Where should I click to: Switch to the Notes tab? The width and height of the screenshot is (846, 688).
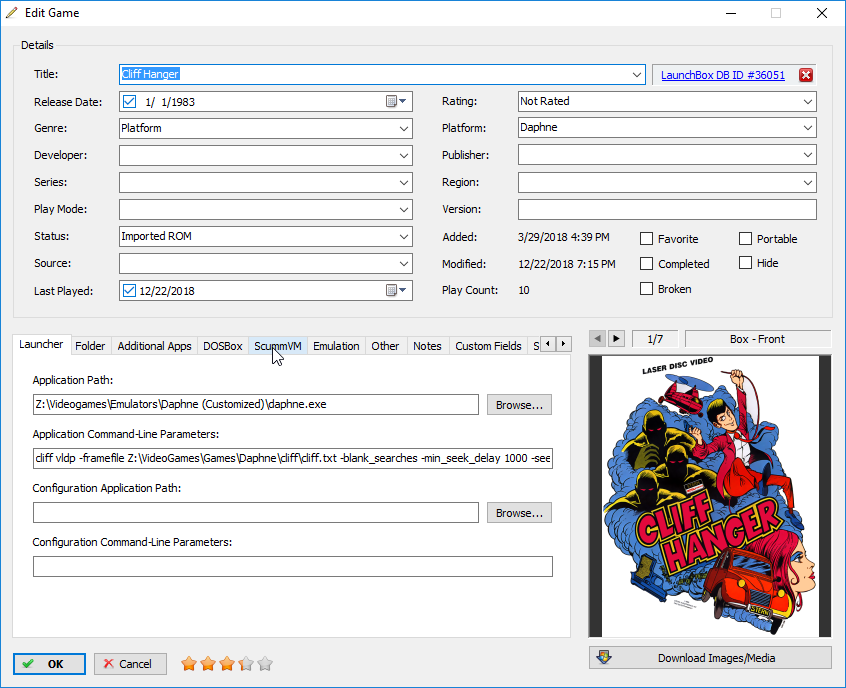coord(427,346)
